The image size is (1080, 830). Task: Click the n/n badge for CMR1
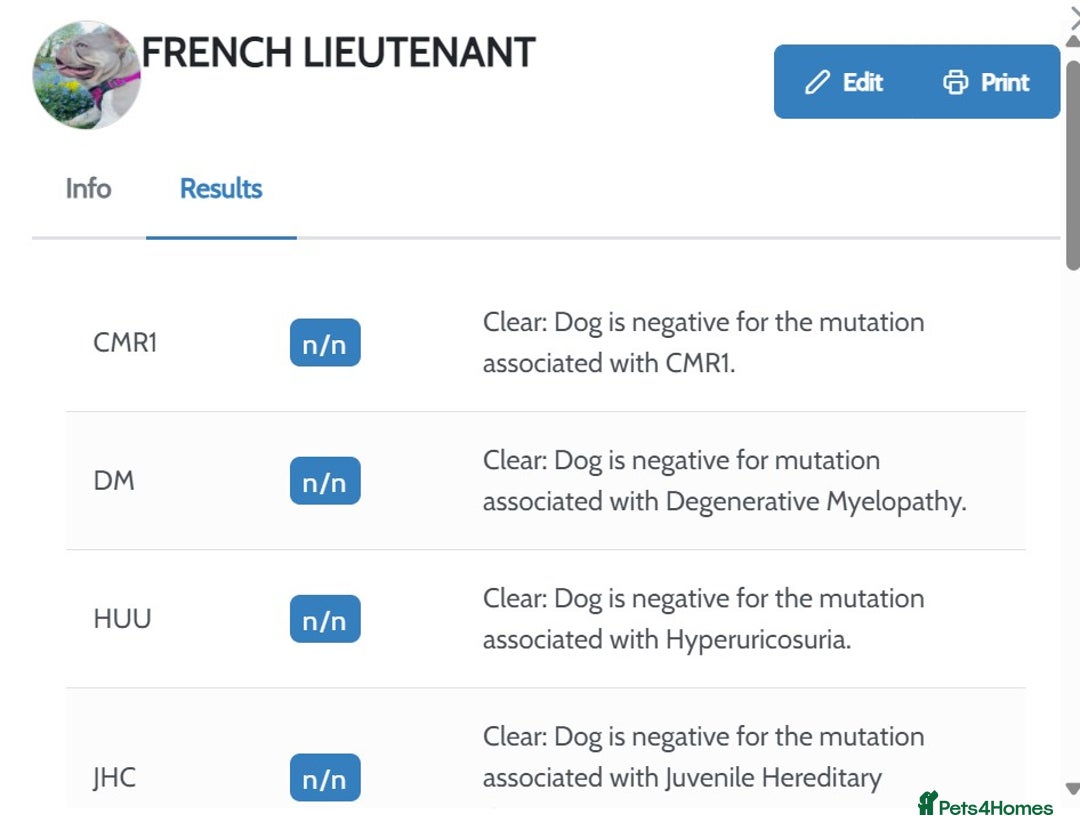tap(324, 344)
